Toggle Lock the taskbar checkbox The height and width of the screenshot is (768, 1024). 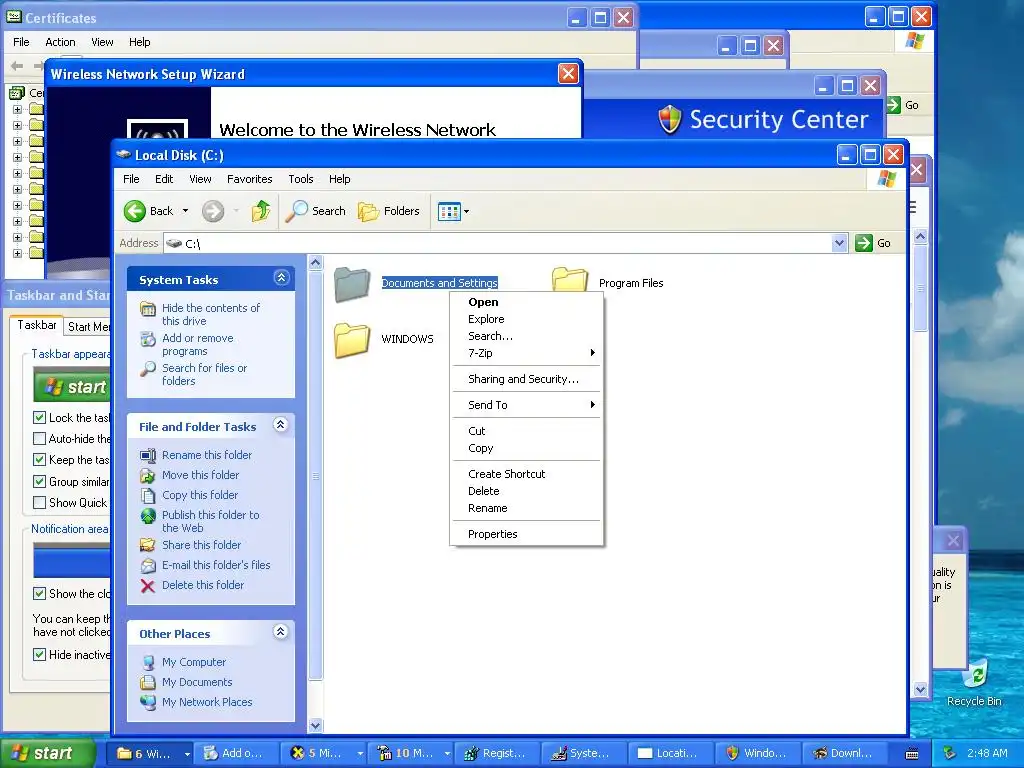tap(39, 417)
